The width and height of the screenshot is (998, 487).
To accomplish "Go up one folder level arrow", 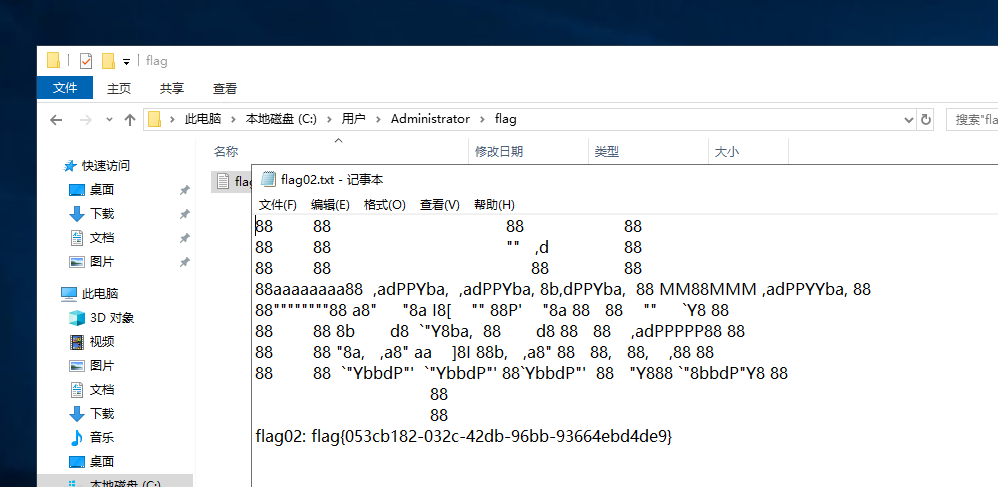I will (x=130, y=119).
